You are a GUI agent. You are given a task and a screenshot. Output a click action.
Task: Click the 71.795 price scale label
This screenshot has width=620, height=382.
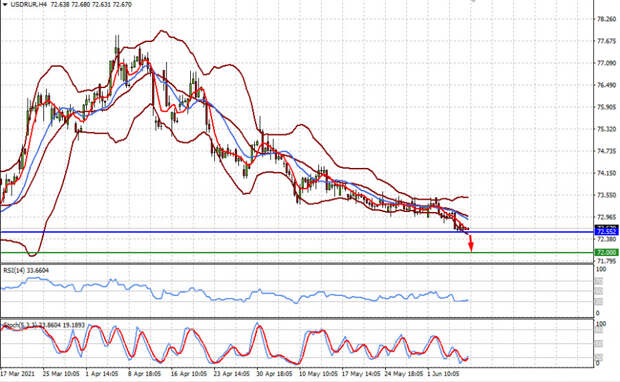[606, 261]
